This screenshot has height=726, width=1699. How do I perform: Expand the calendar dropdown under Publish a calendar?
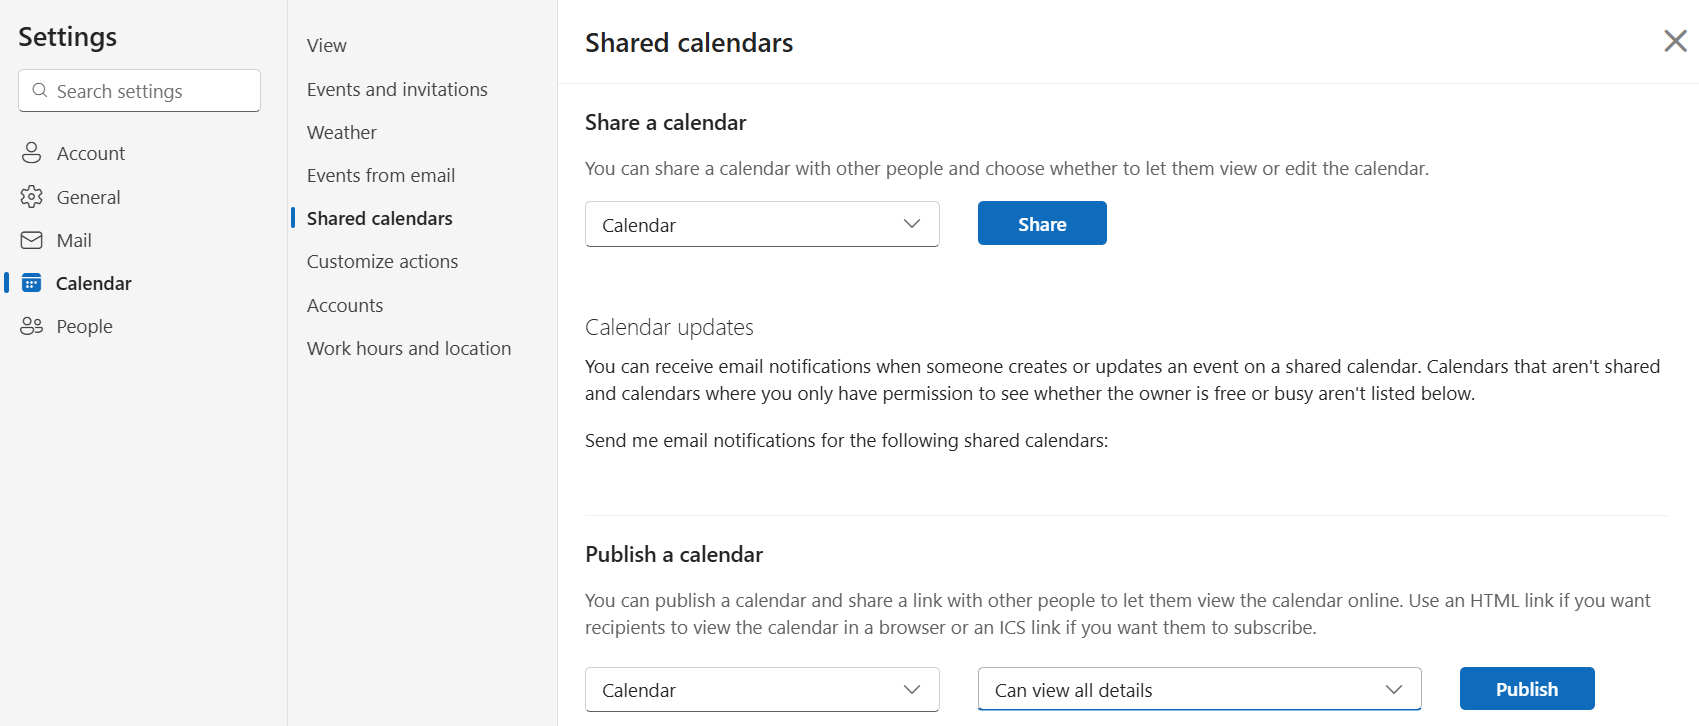pos(762,690)
